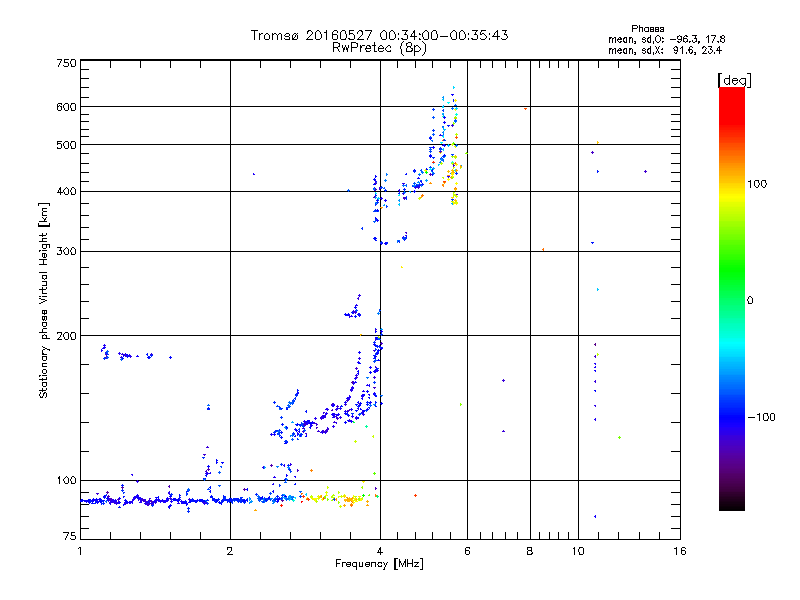Click x-axis tick label '6'
The height and width of the screenshot is (600, 800).
point(467,551)
